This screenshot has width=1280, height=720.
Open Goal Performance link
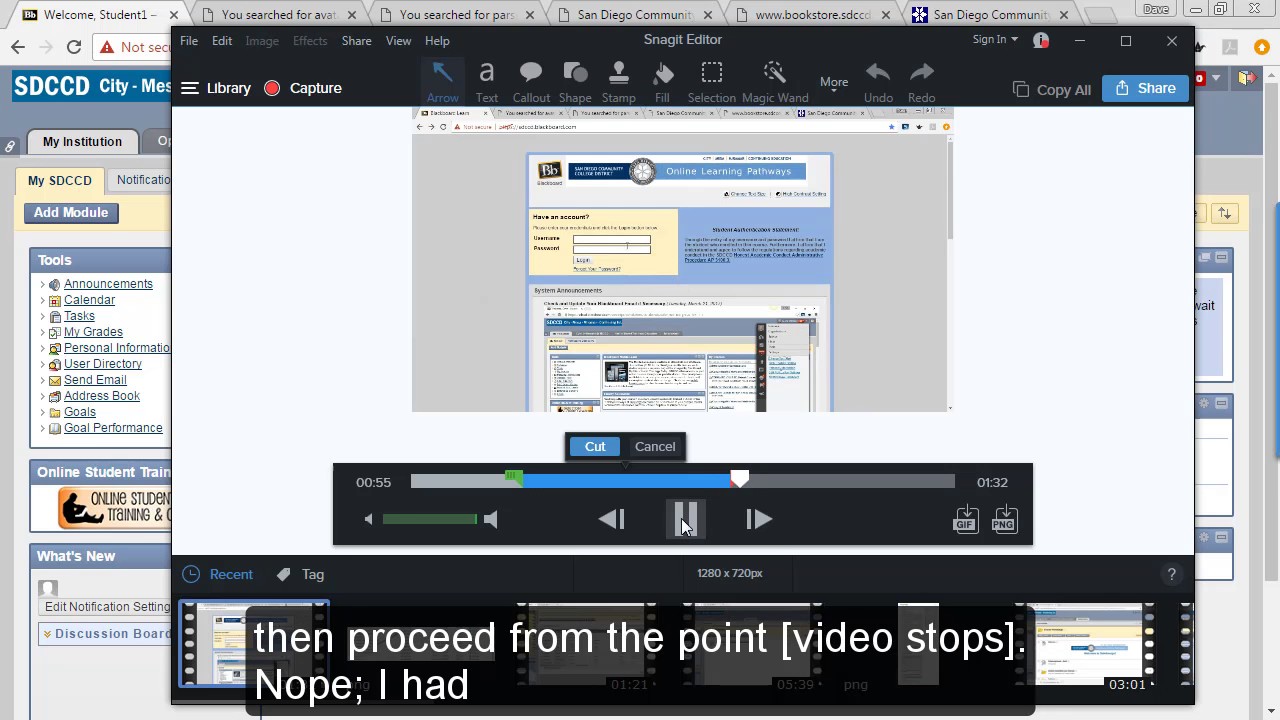[x=113, y=428]
